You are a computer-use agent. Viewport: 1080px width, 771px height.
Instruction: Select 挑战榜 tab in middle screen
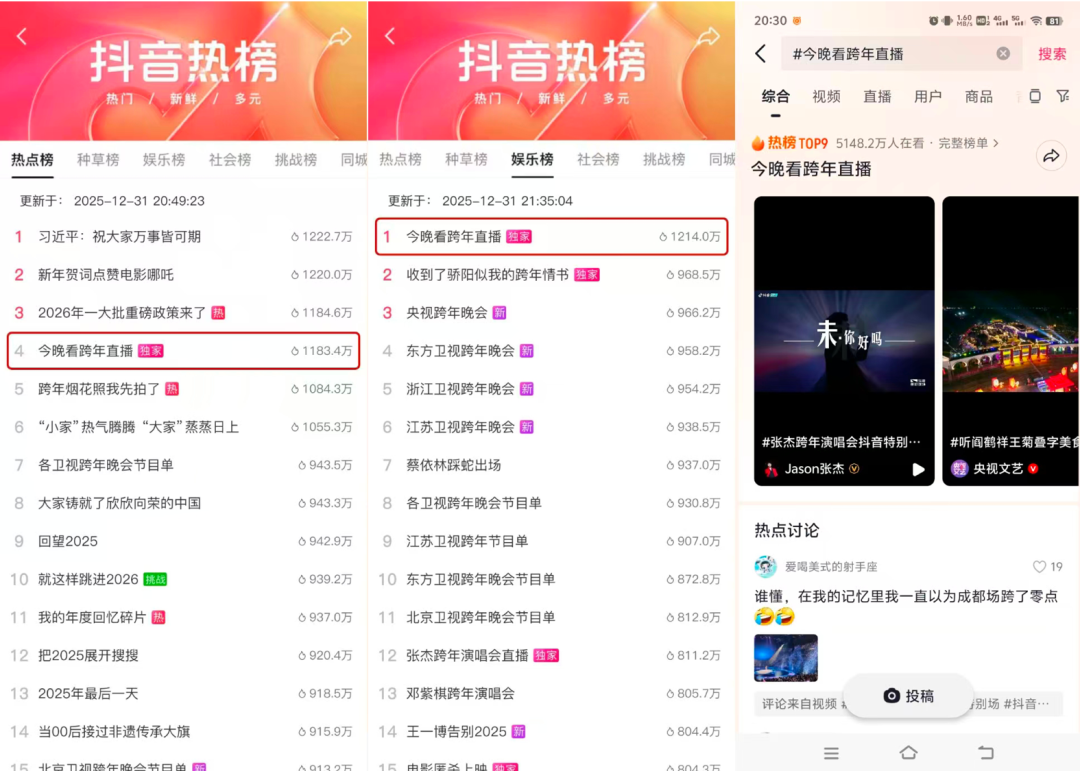tap(664, 160)
